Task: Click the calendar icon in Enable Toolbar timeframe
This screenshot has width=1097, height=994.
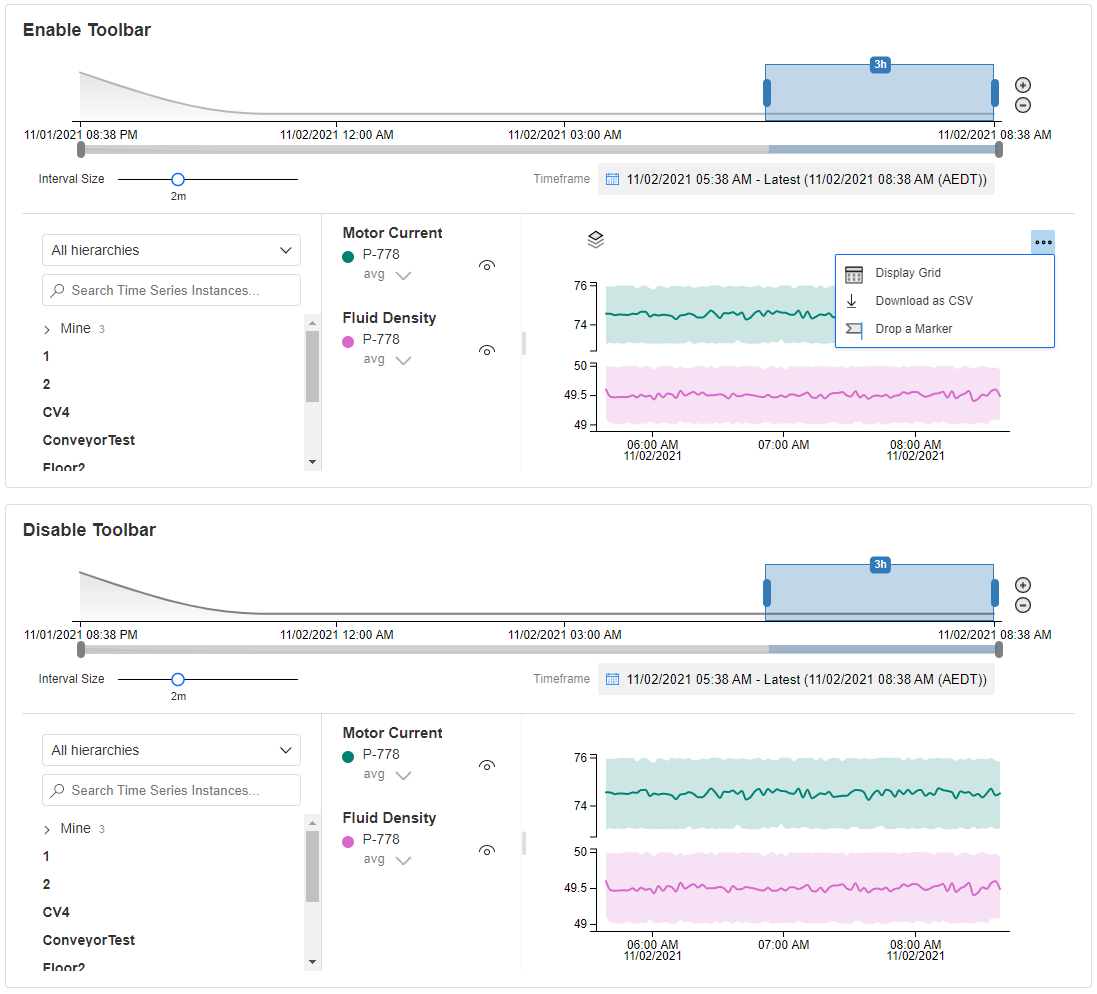Action: (x=612, y=179)
